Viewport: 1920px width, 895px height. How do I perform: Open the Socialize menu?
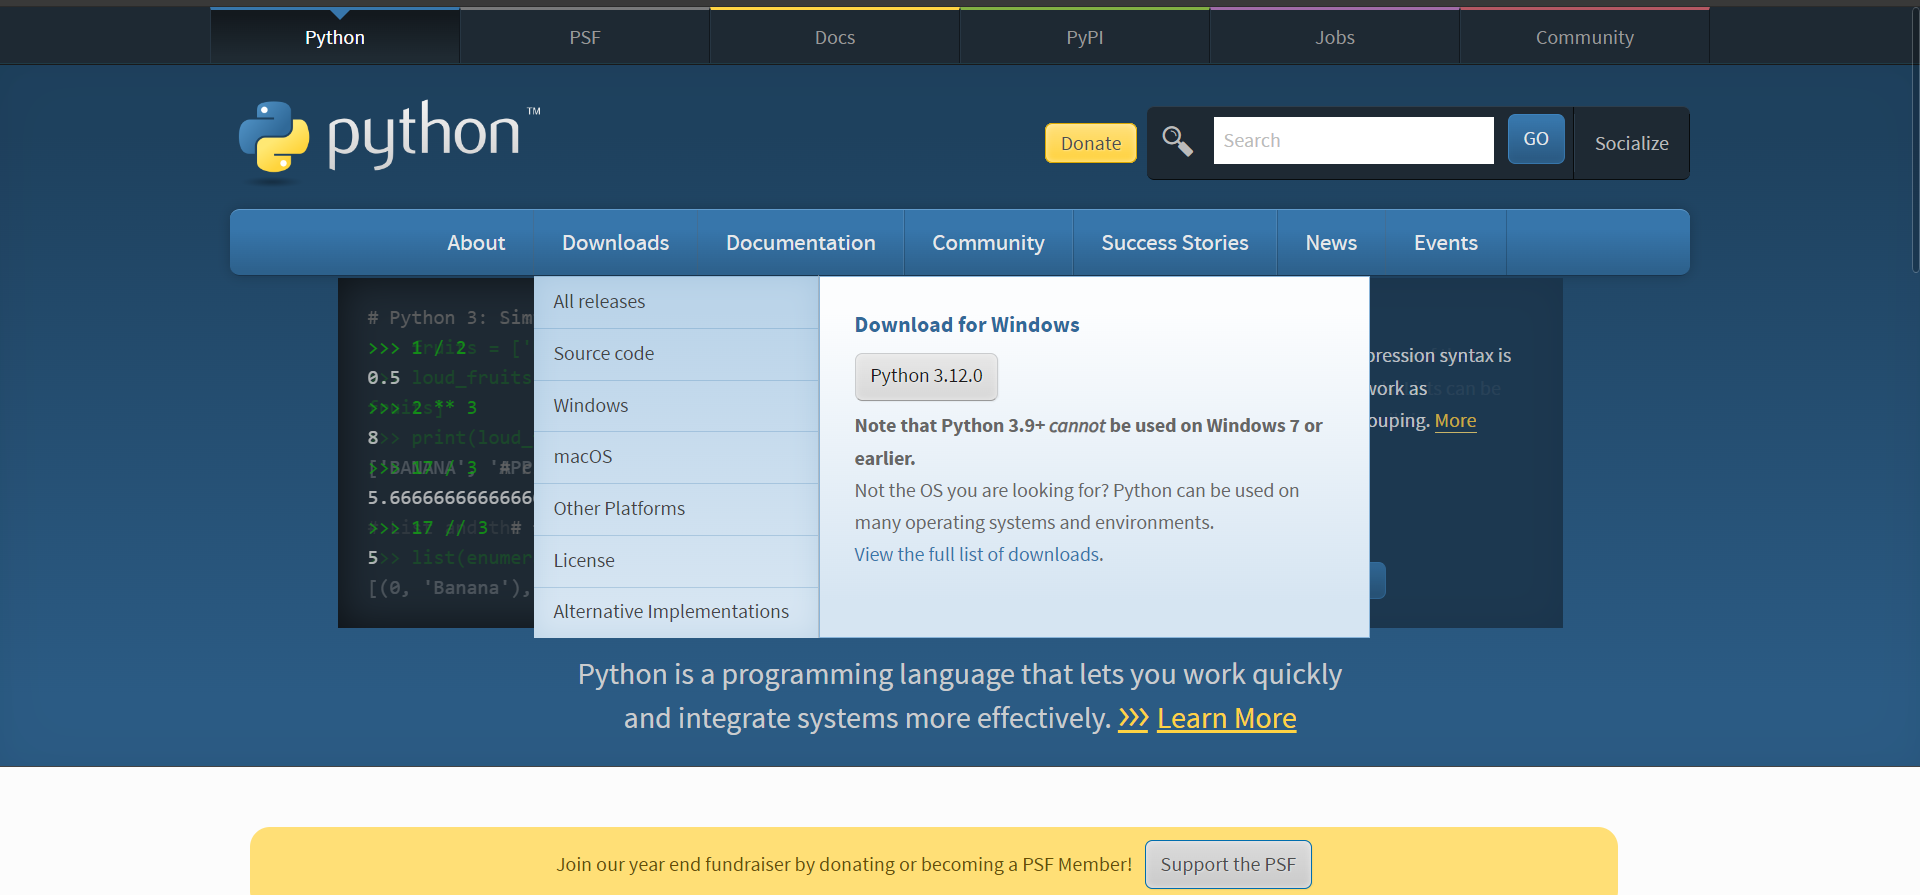(1631, 143)
